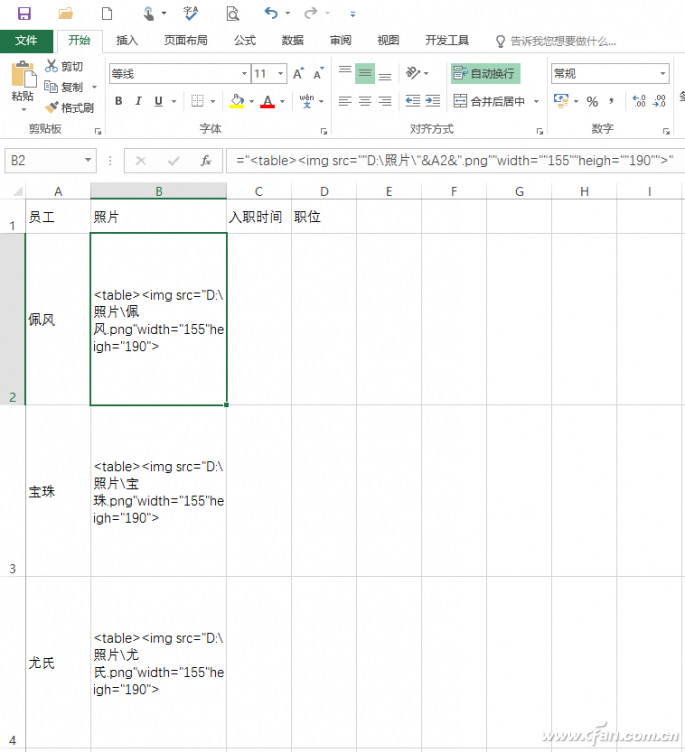
Task: Toggle Wrap Text (自动换行)
Action: click(485, 74)
